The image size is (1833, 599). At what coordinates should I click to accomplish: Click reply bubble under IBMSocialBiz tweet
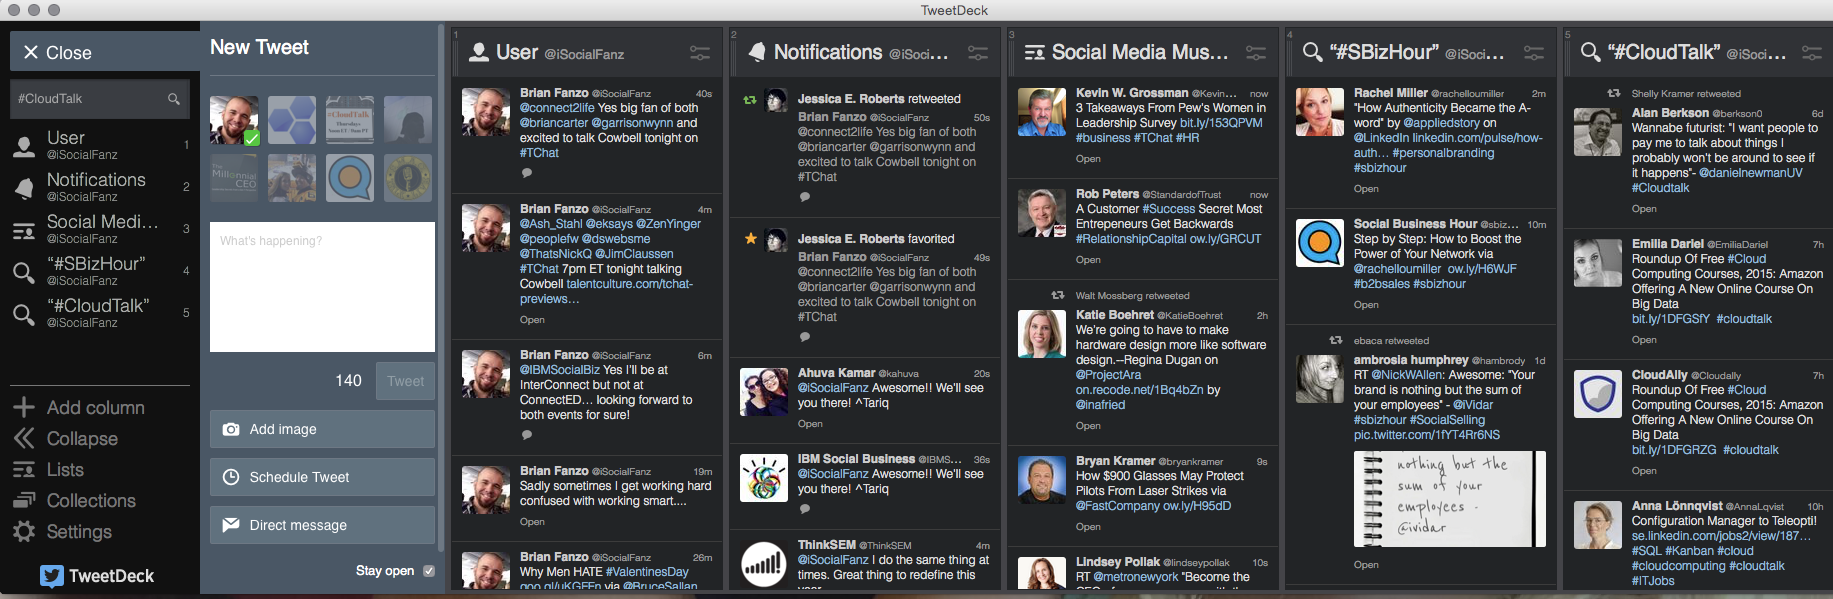526,435
